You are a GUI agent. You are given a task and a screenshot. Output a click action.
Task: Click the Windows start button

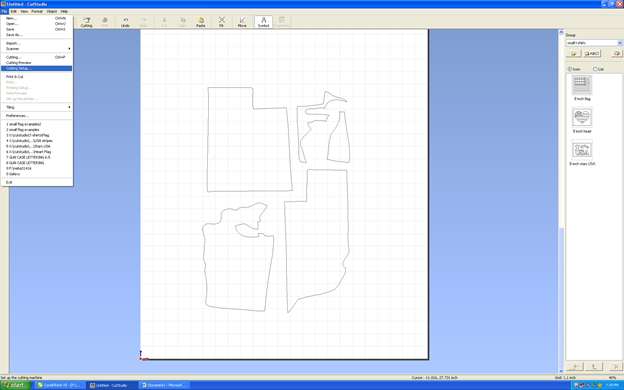click(x=16, y=385)
